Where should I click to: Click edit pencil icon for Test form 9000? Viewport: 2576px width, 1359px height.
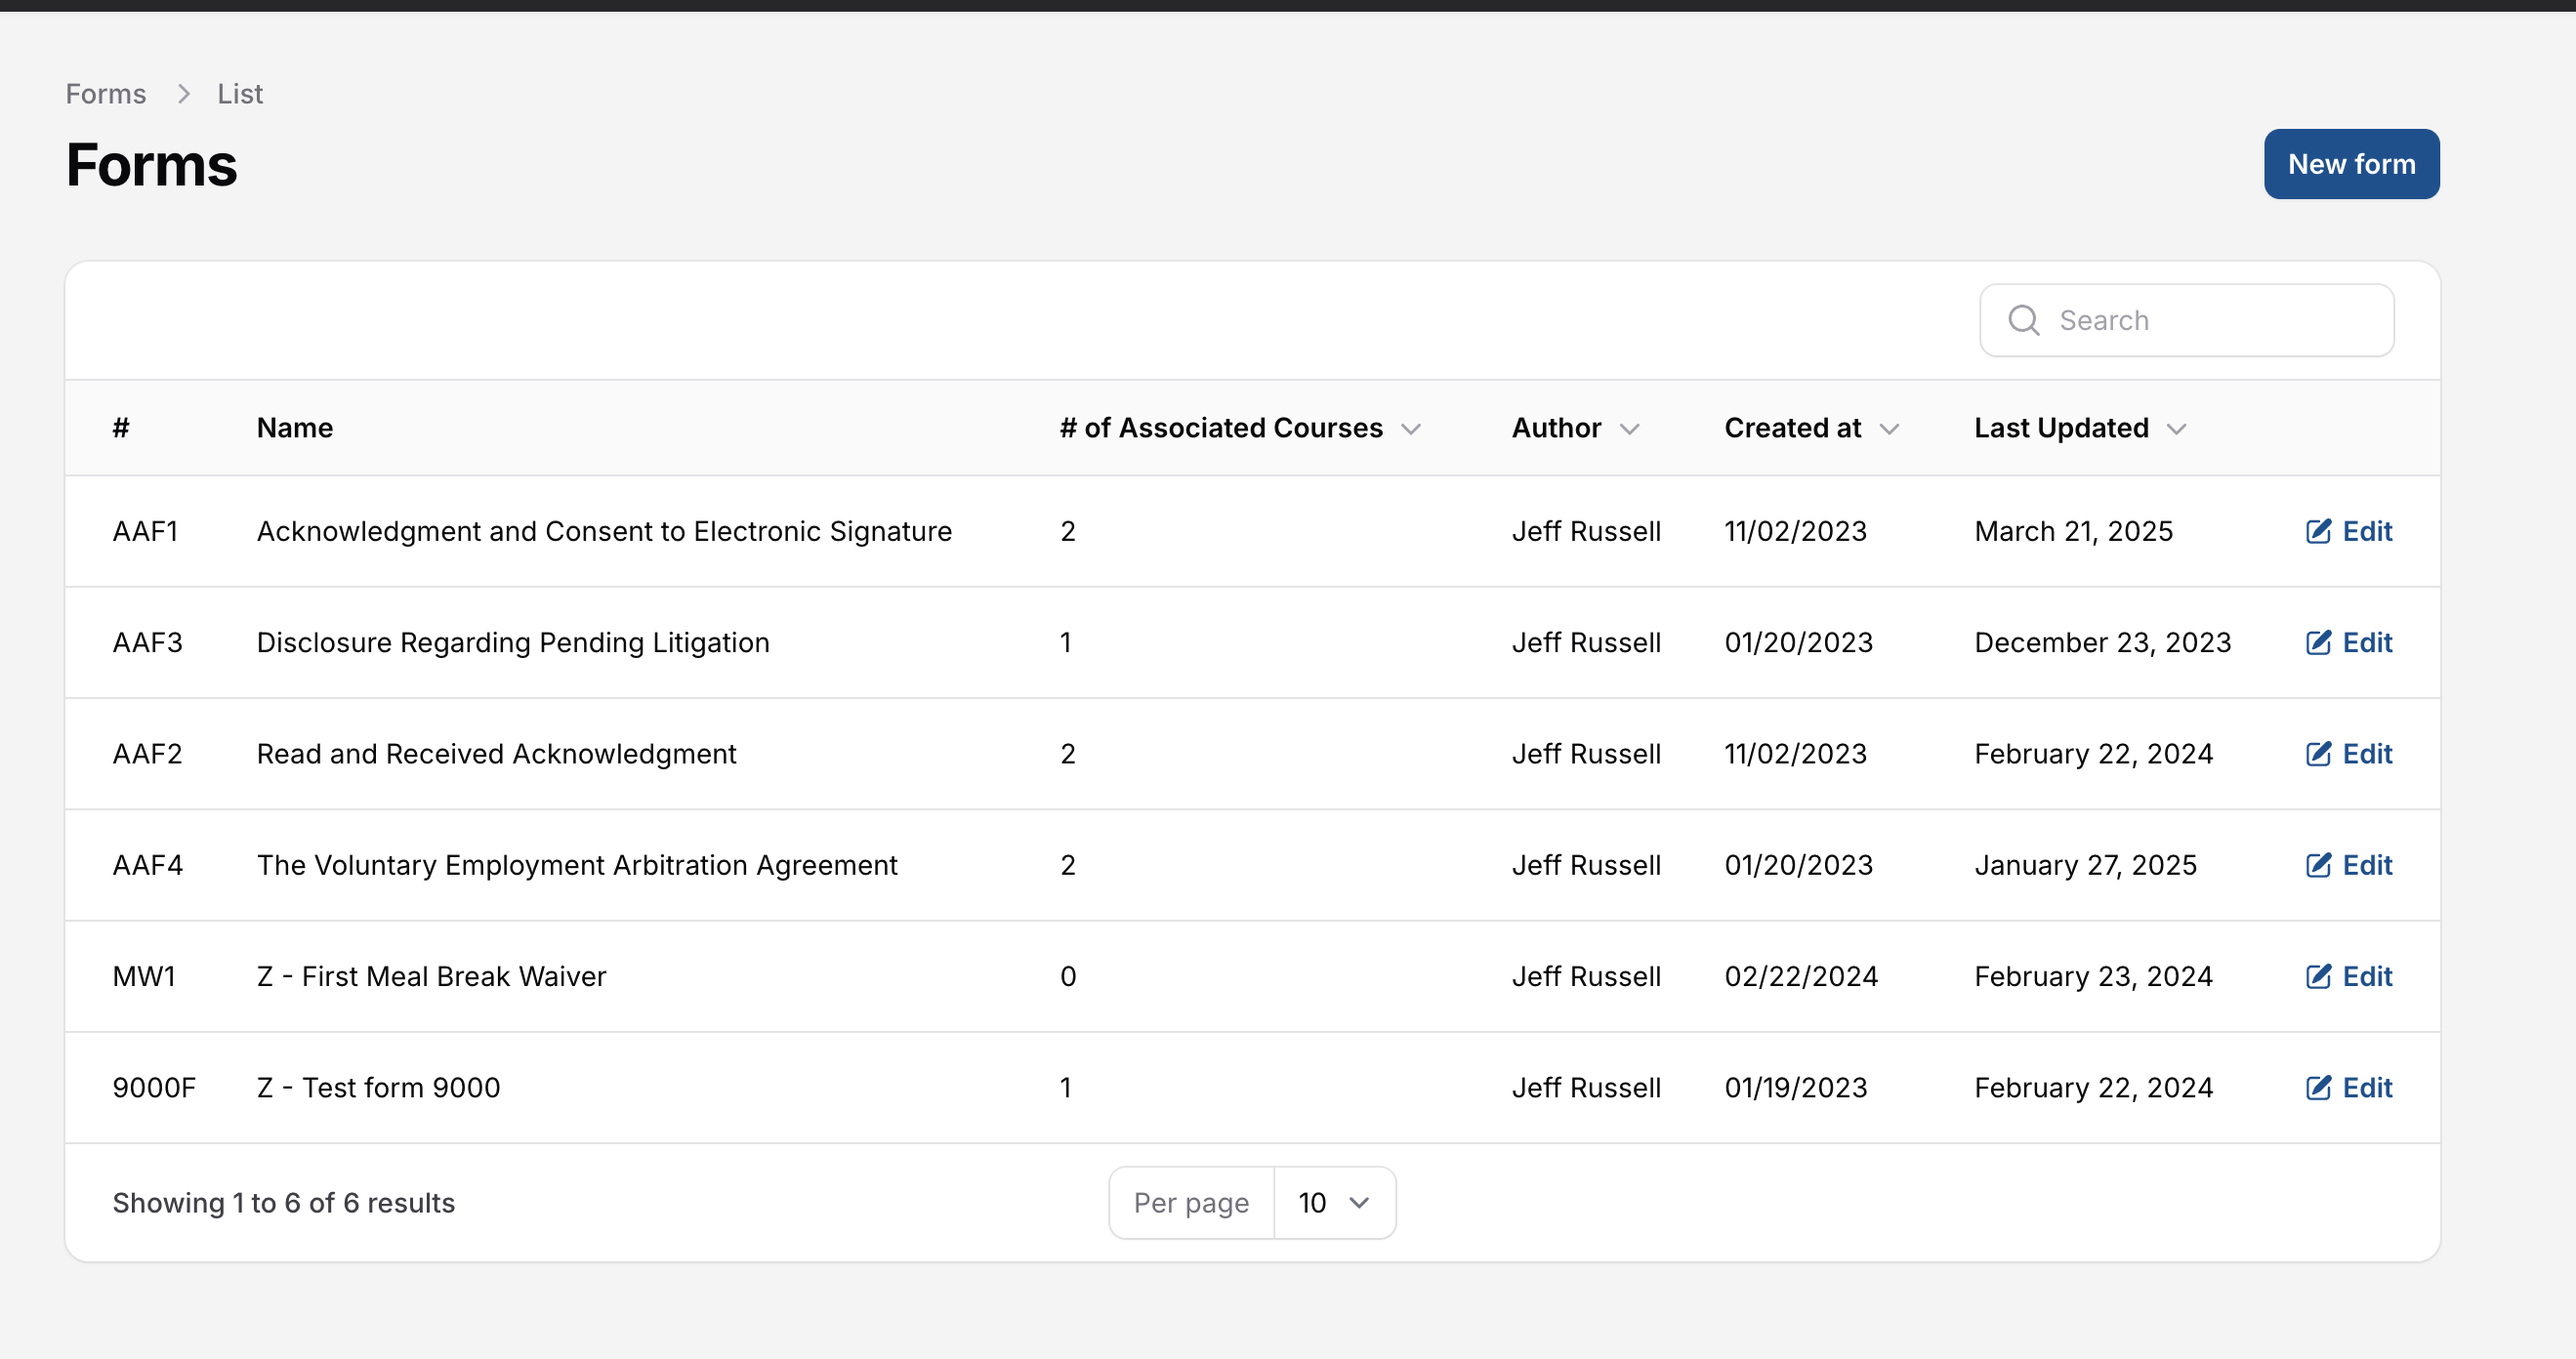tap(2318, 1087)
